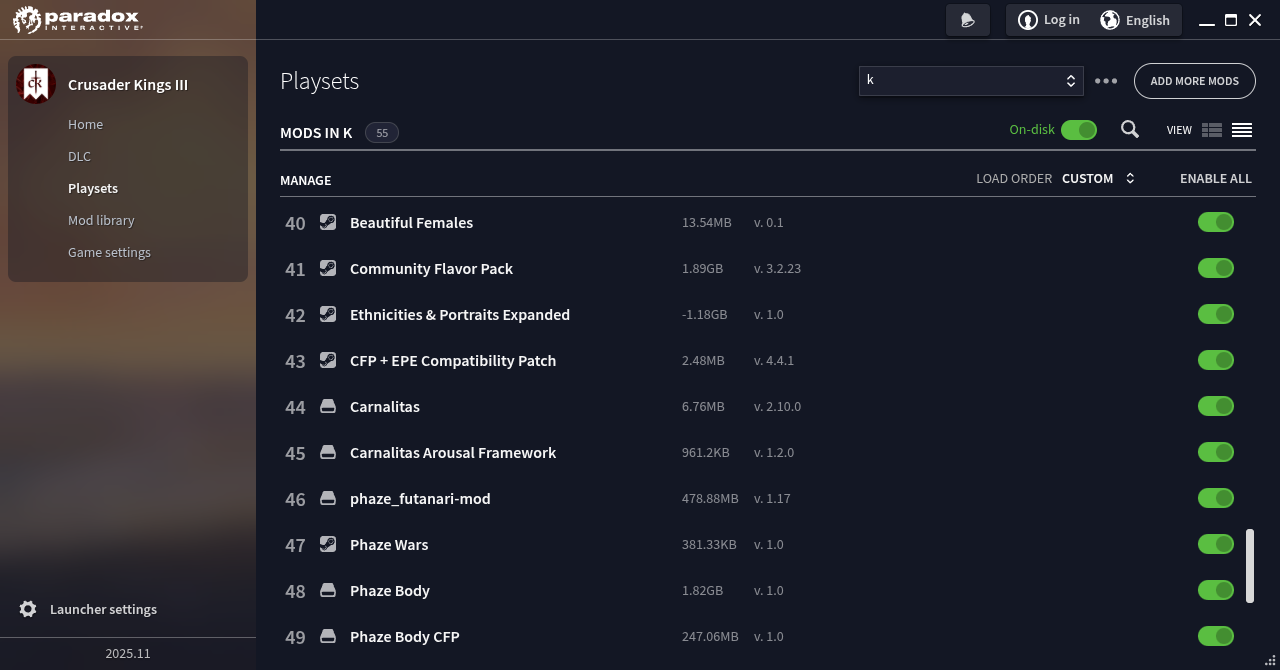The height and width of the screenshot is (670, 1280).
Task: Open the Mod library page
Action: 101,220
